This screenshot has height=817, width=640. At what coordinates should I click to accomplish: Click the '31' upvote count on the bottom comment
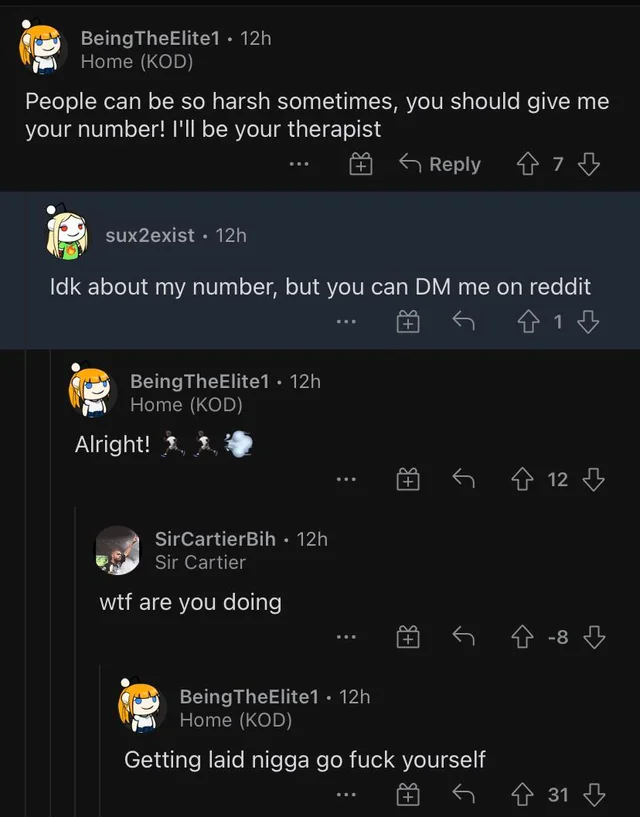coord(561,794)
